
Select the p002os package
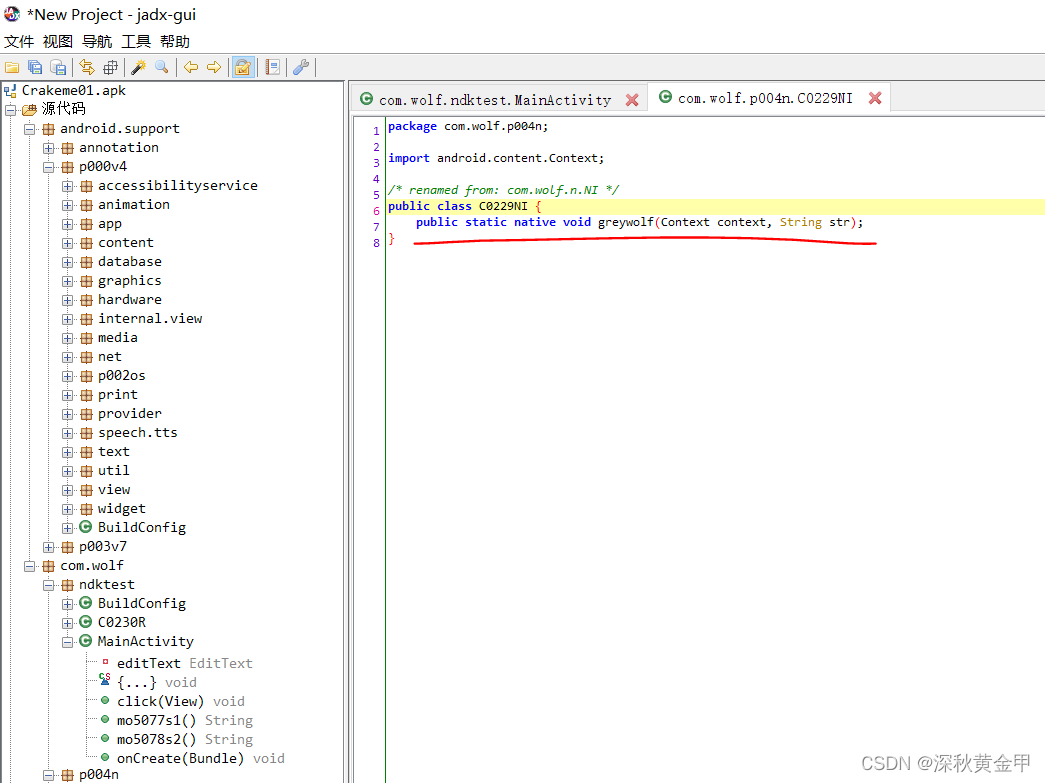coord(121,376)
